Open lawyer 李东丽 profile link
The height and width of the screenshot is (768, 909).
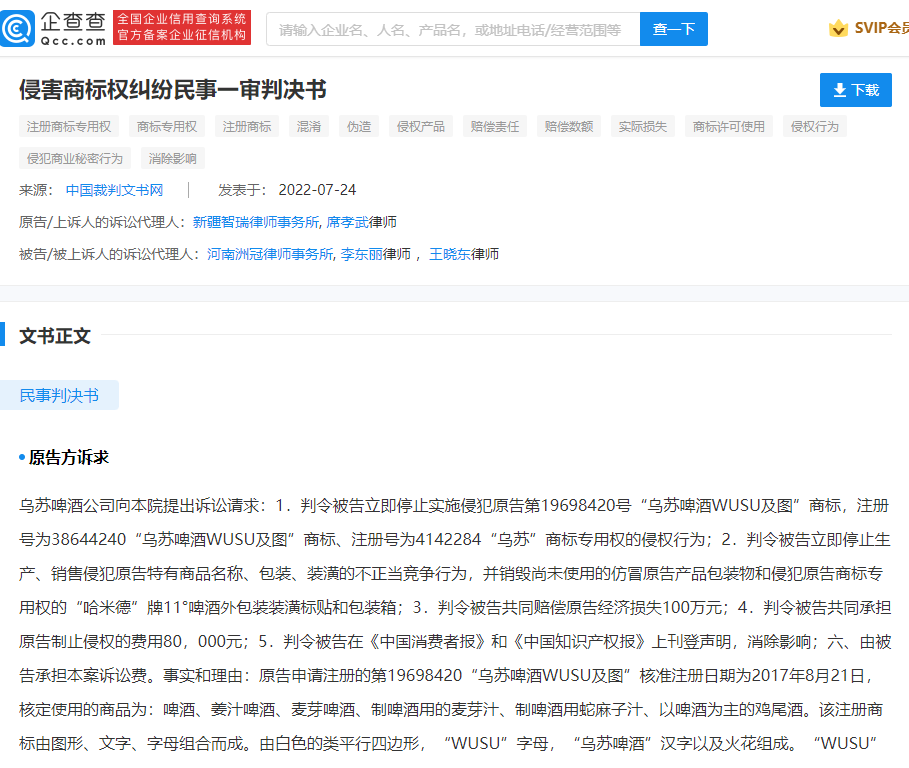(x=362, y=254)
